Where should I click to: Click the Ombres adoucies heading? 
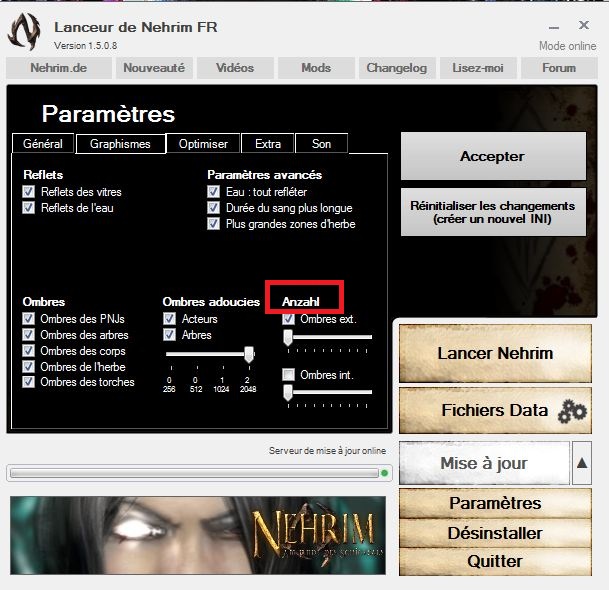click(x=211, y=302)
